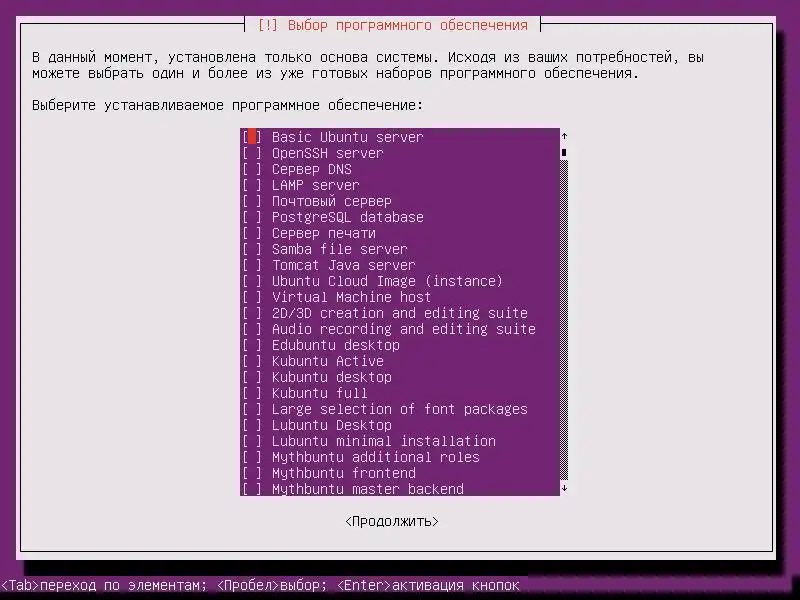
Task: Check the OpenSSH server checkbox
Action: [x=252, y=153]
